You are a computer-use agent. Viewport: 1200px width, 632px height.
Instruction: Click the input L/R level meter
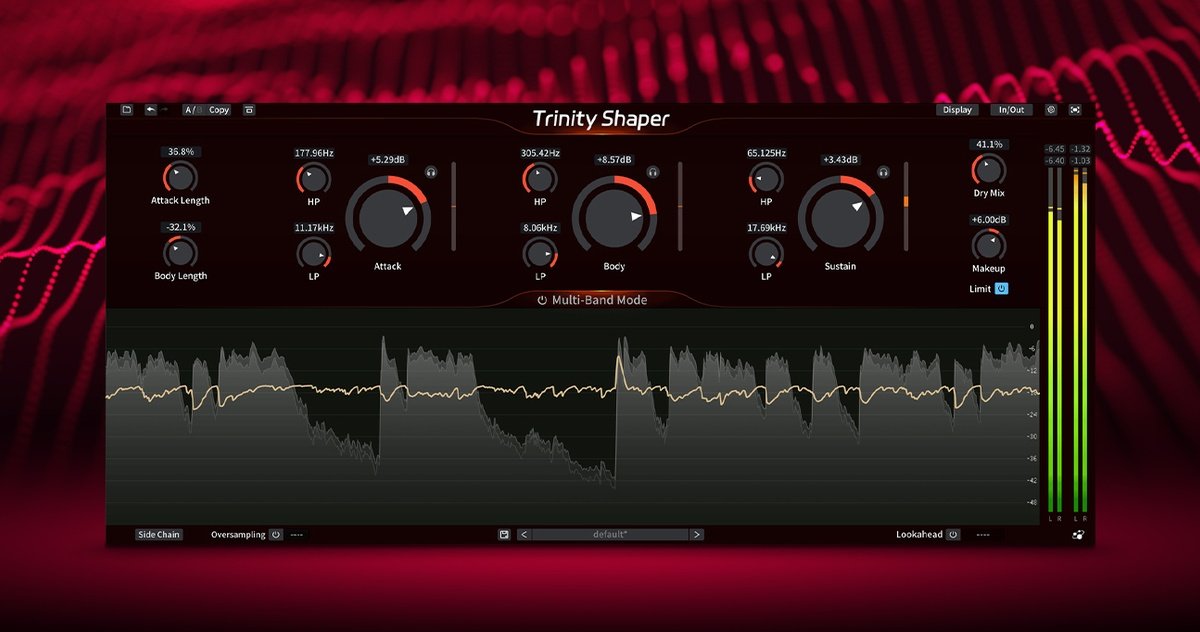pyautogui.click(x=1054, y=340)
